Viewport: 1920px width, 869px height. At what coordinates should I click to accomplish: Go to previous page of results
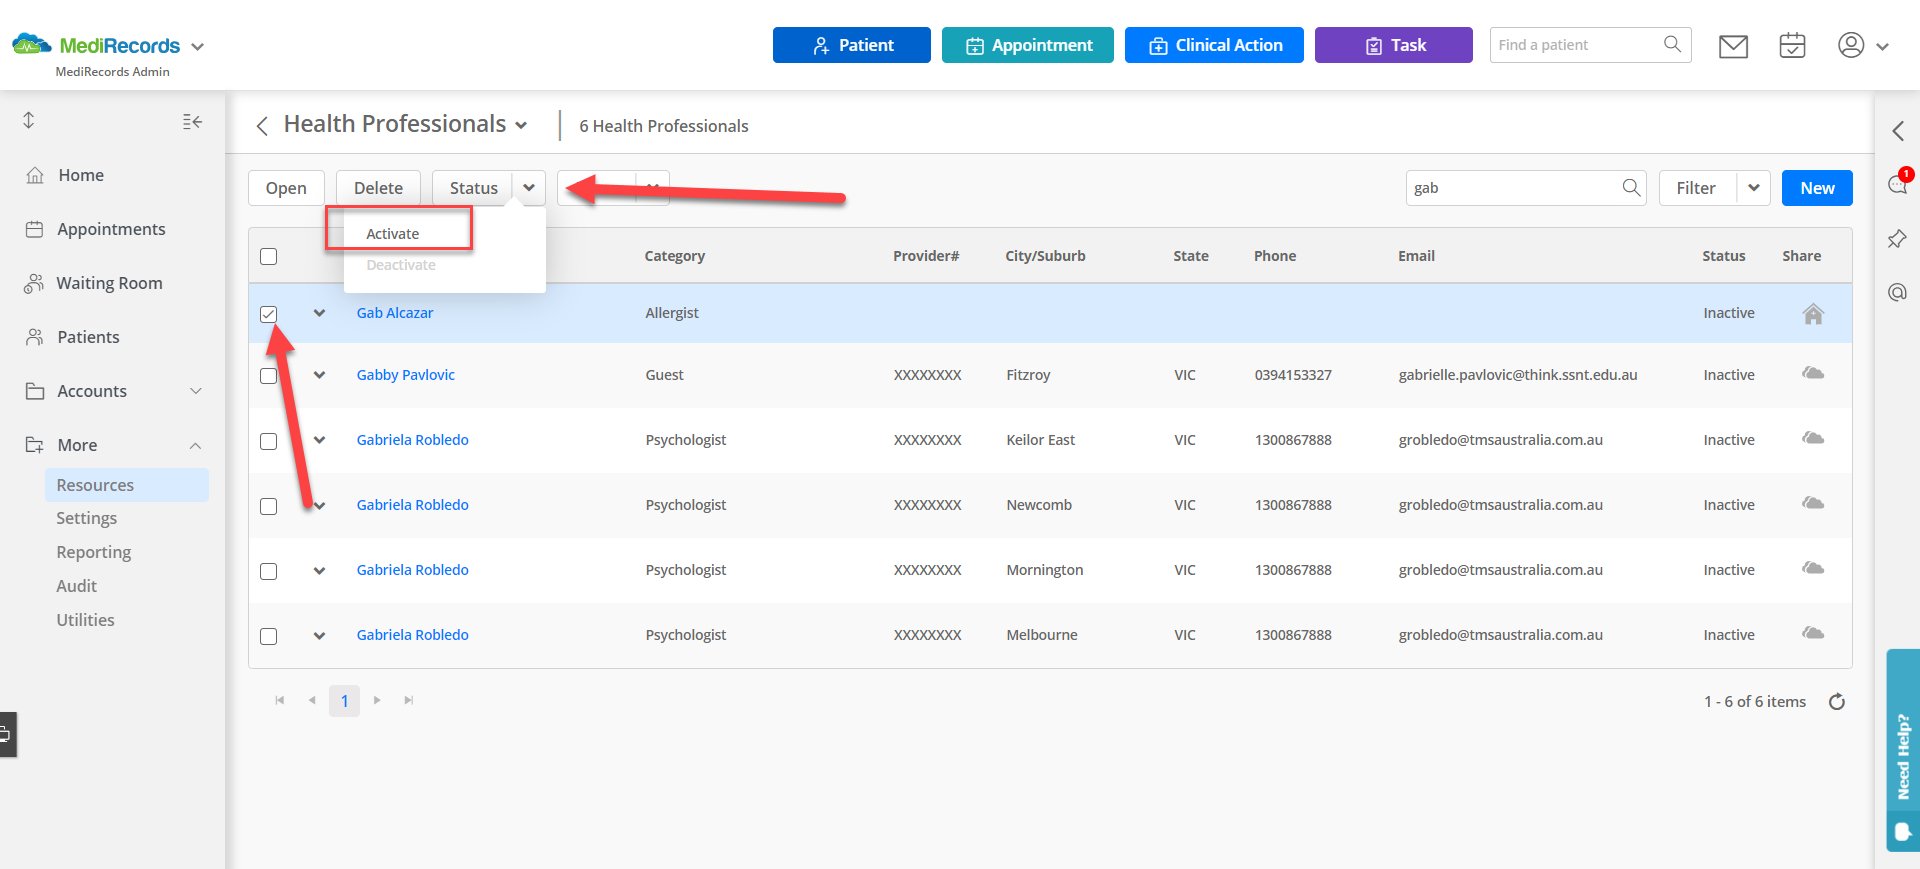pyautogui.click(x=312, y=700)
